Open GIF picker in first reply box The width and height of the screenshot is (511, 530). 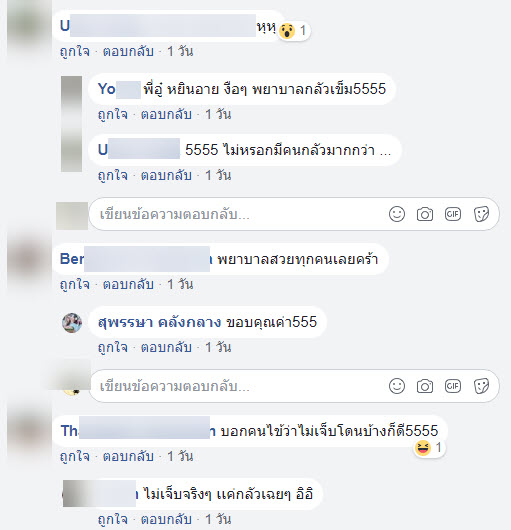pyautogui.click(x=453, y=214)
